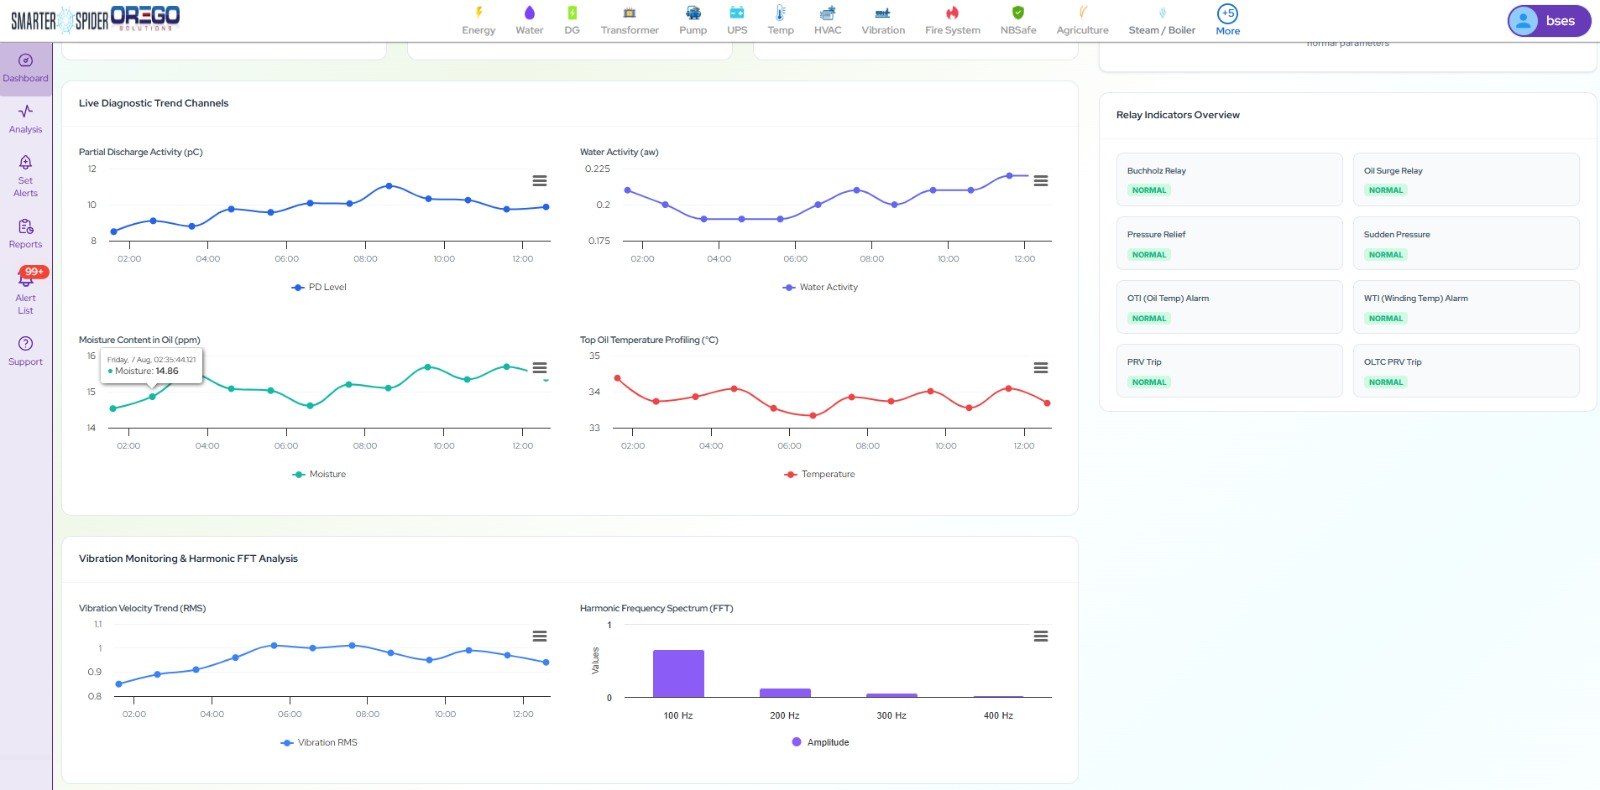Toggle Vibration RMS legend series

click(319, 743)
